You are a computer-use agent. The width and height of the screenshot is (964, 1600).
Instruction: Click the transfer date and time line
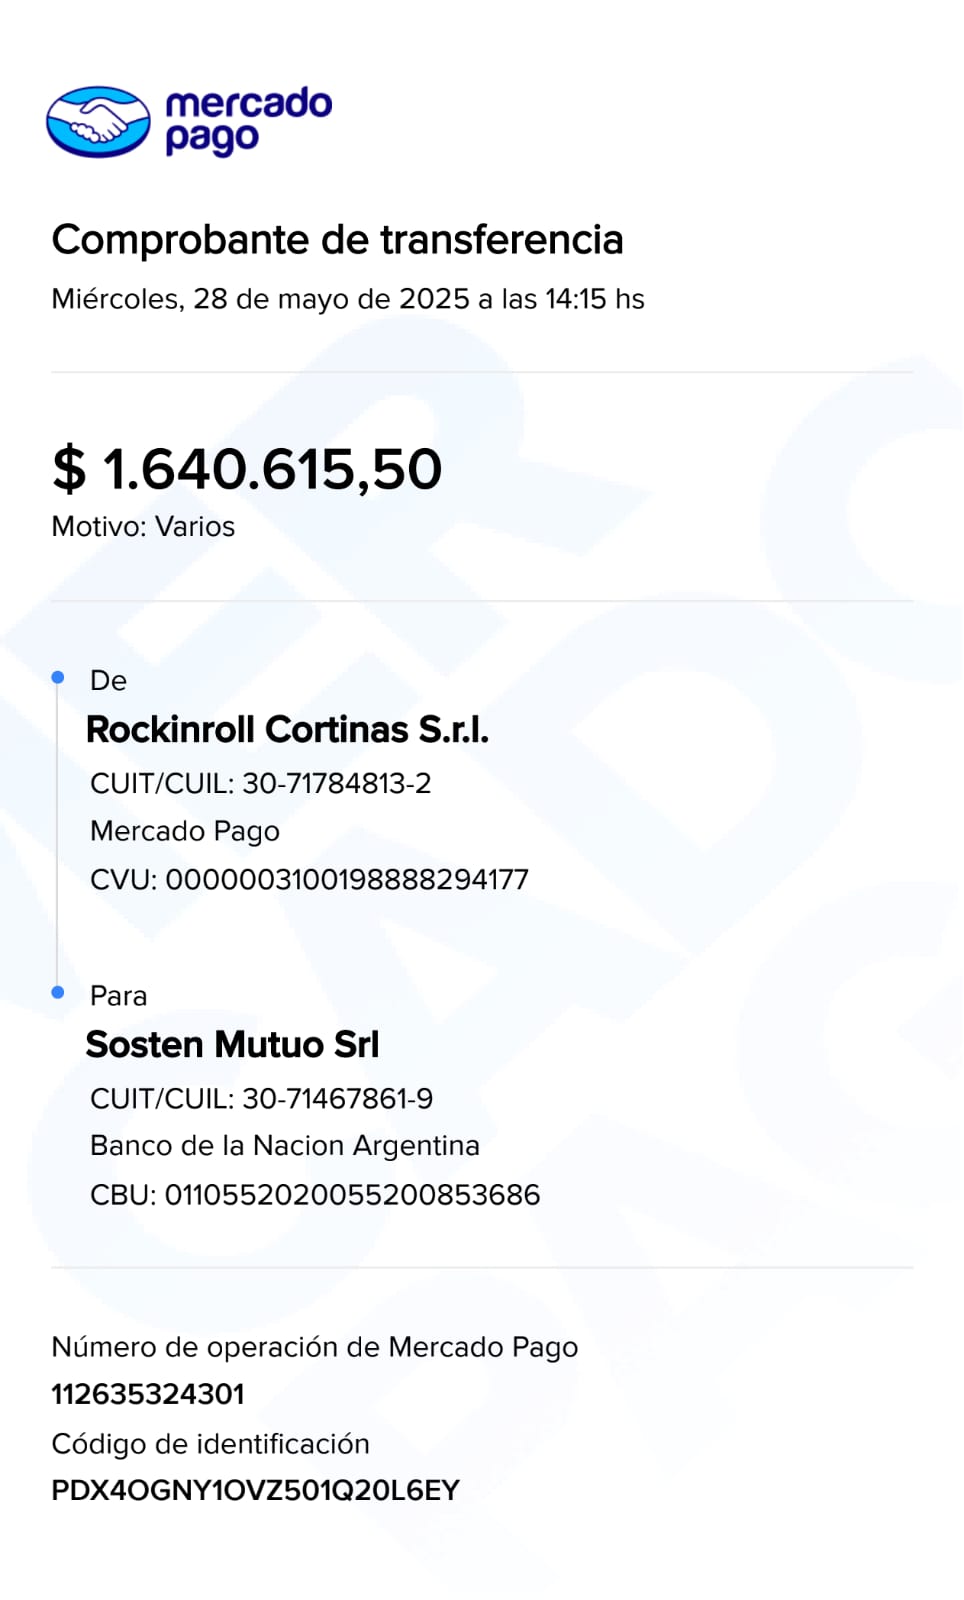(347, 299)
